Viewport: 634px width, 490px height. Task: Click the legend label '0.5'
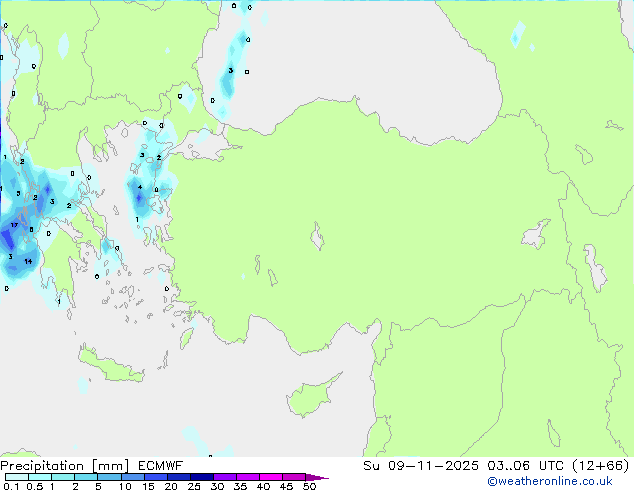point(34,486)
